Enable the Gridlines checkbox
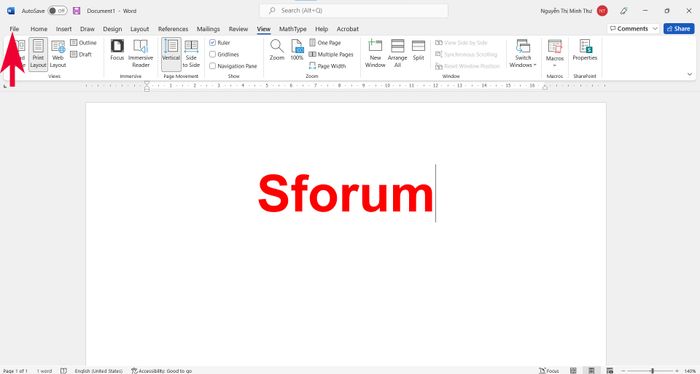 (x=212, y=54)
